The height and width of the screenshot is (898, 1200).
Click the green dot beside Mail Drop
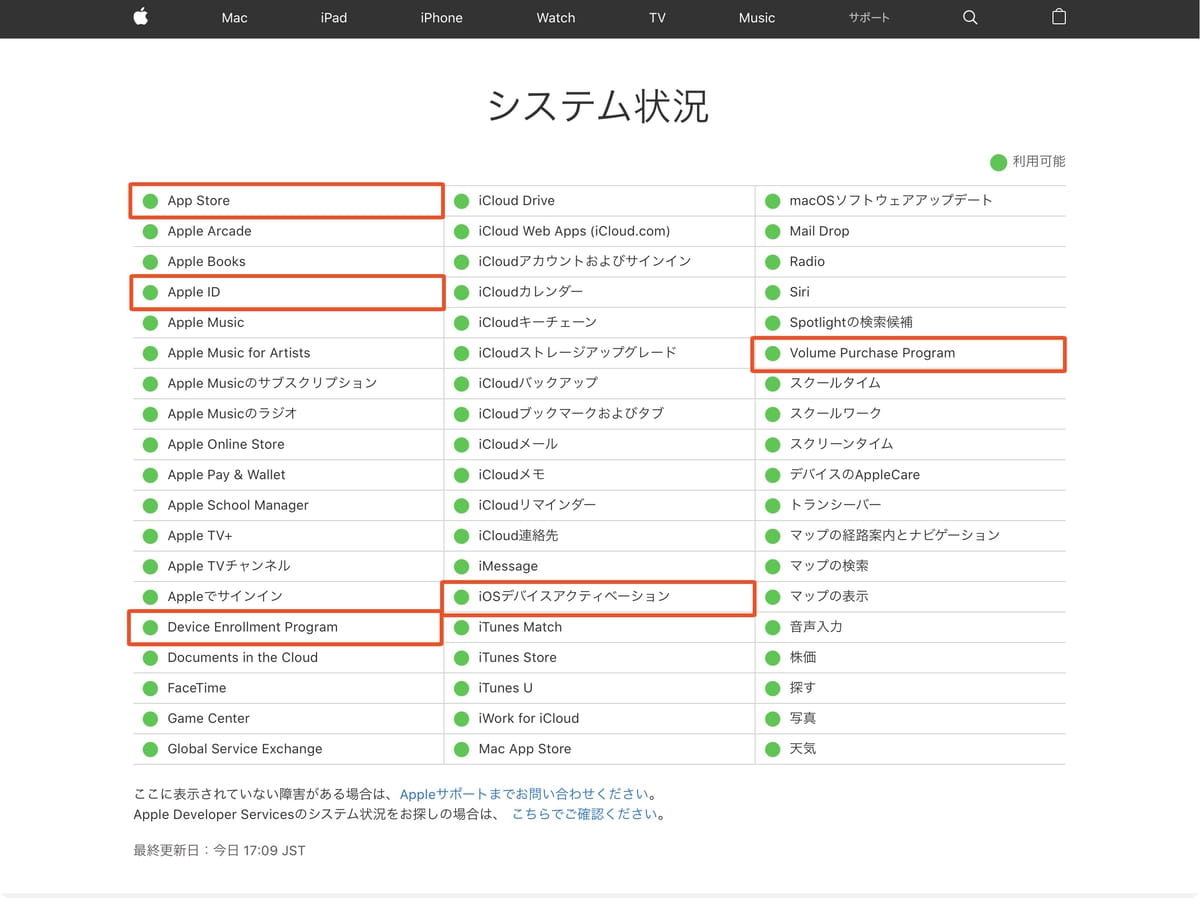[772, 231]
